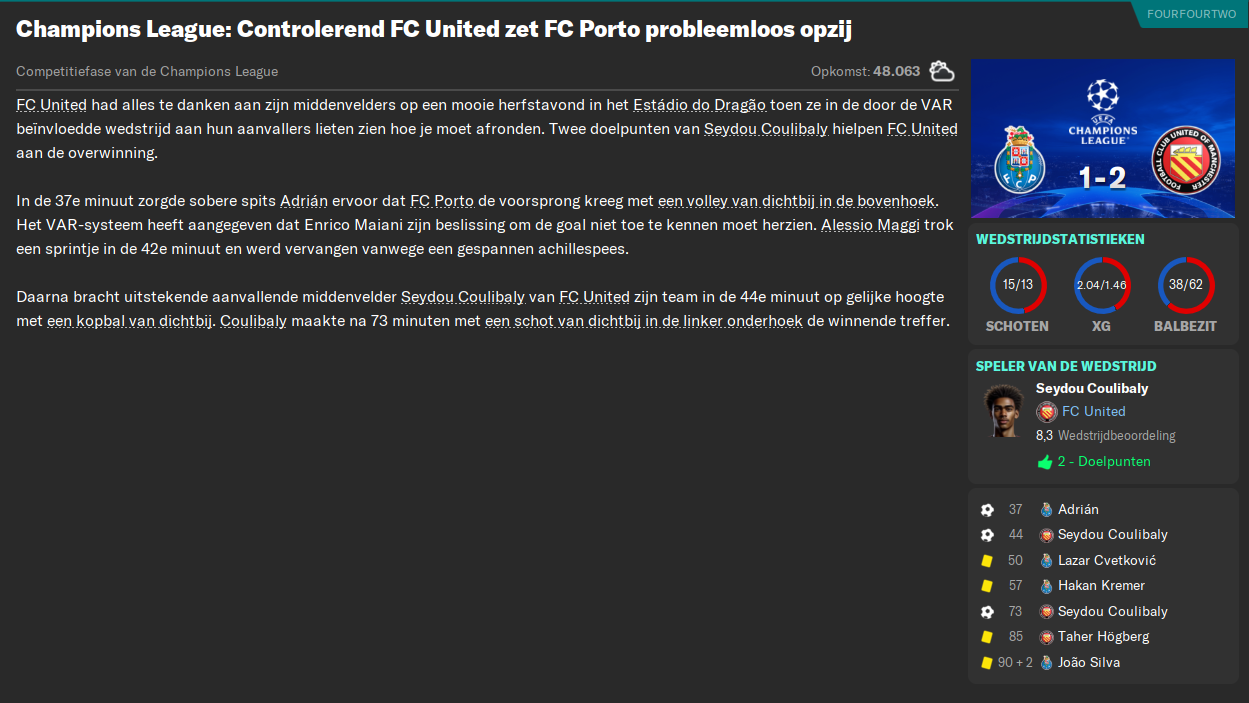1249x703 pixels.
Task: Click the goal icon beside Adrián's 37th minute
Action: coord(989,509)
